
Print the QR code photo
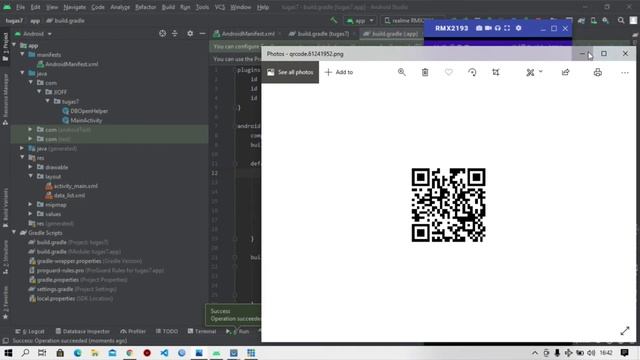click(598, 72)
